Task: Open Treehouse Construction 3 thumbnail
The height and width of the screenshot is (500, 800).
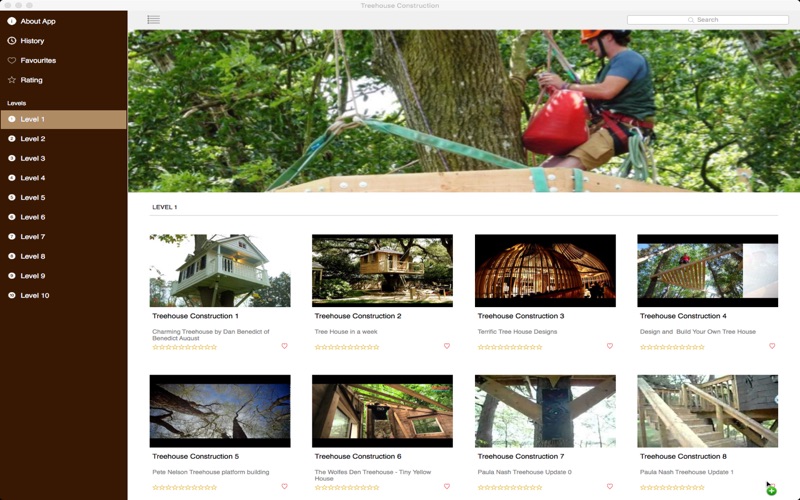Action: tap(545, 270)
